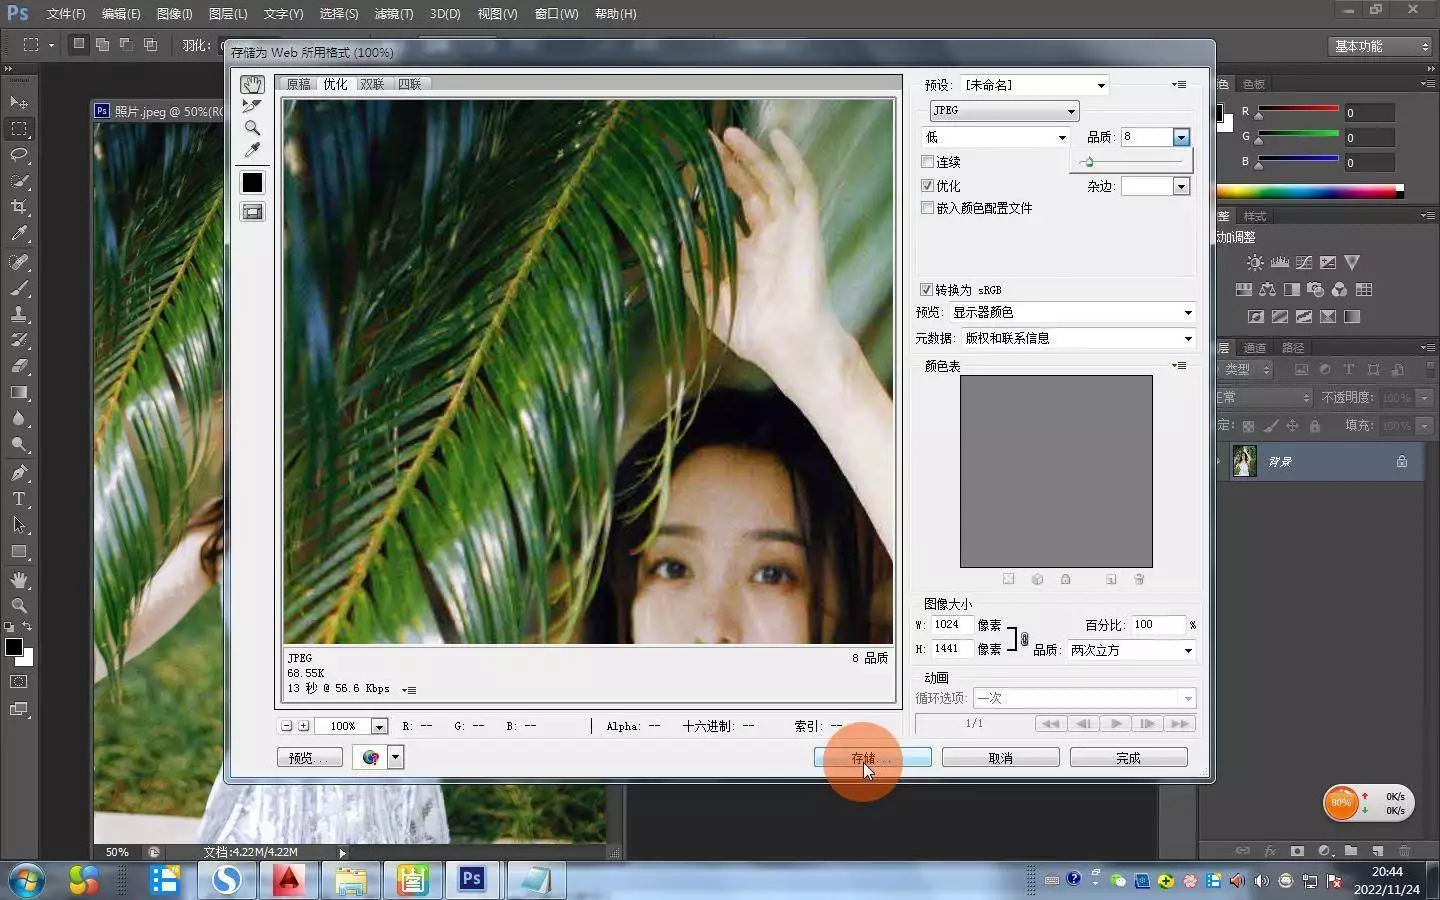Toggle the 转换为 sRGB checkbox
The width and height of the screenshot is (1440, 900).
click(x=926, y=290)
